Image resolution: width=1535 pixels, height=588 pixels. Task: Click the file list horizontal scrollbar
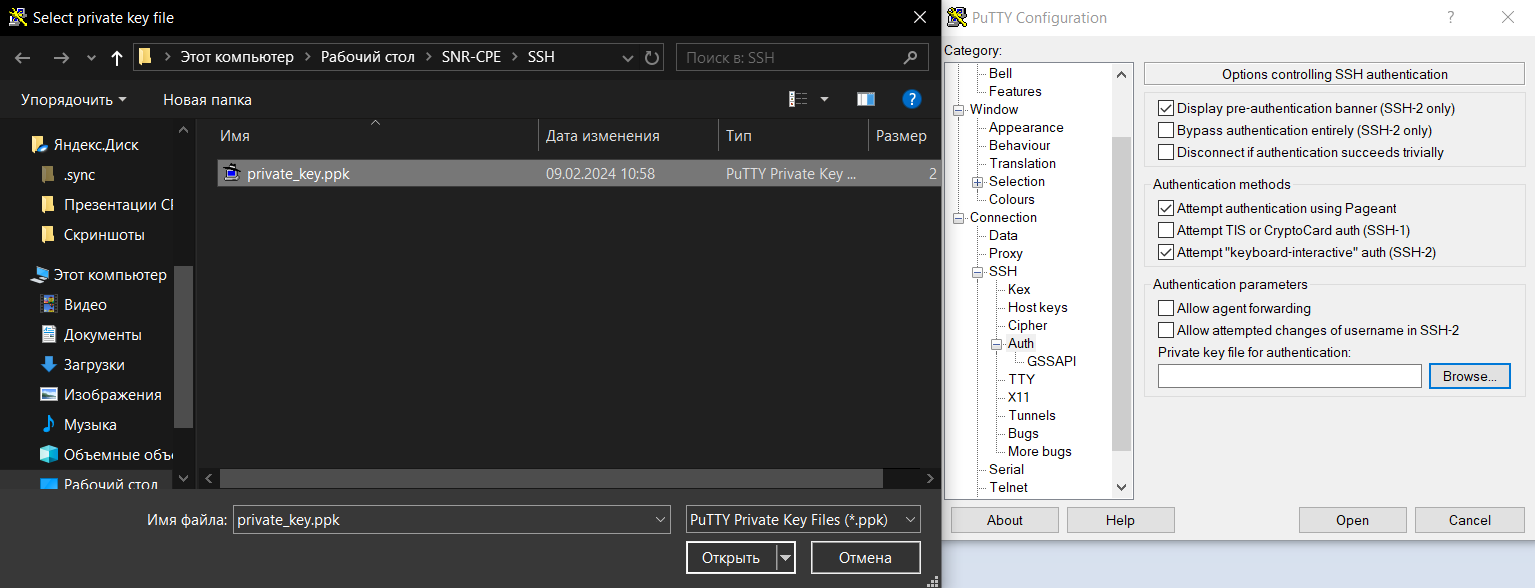tap(560, 479)
